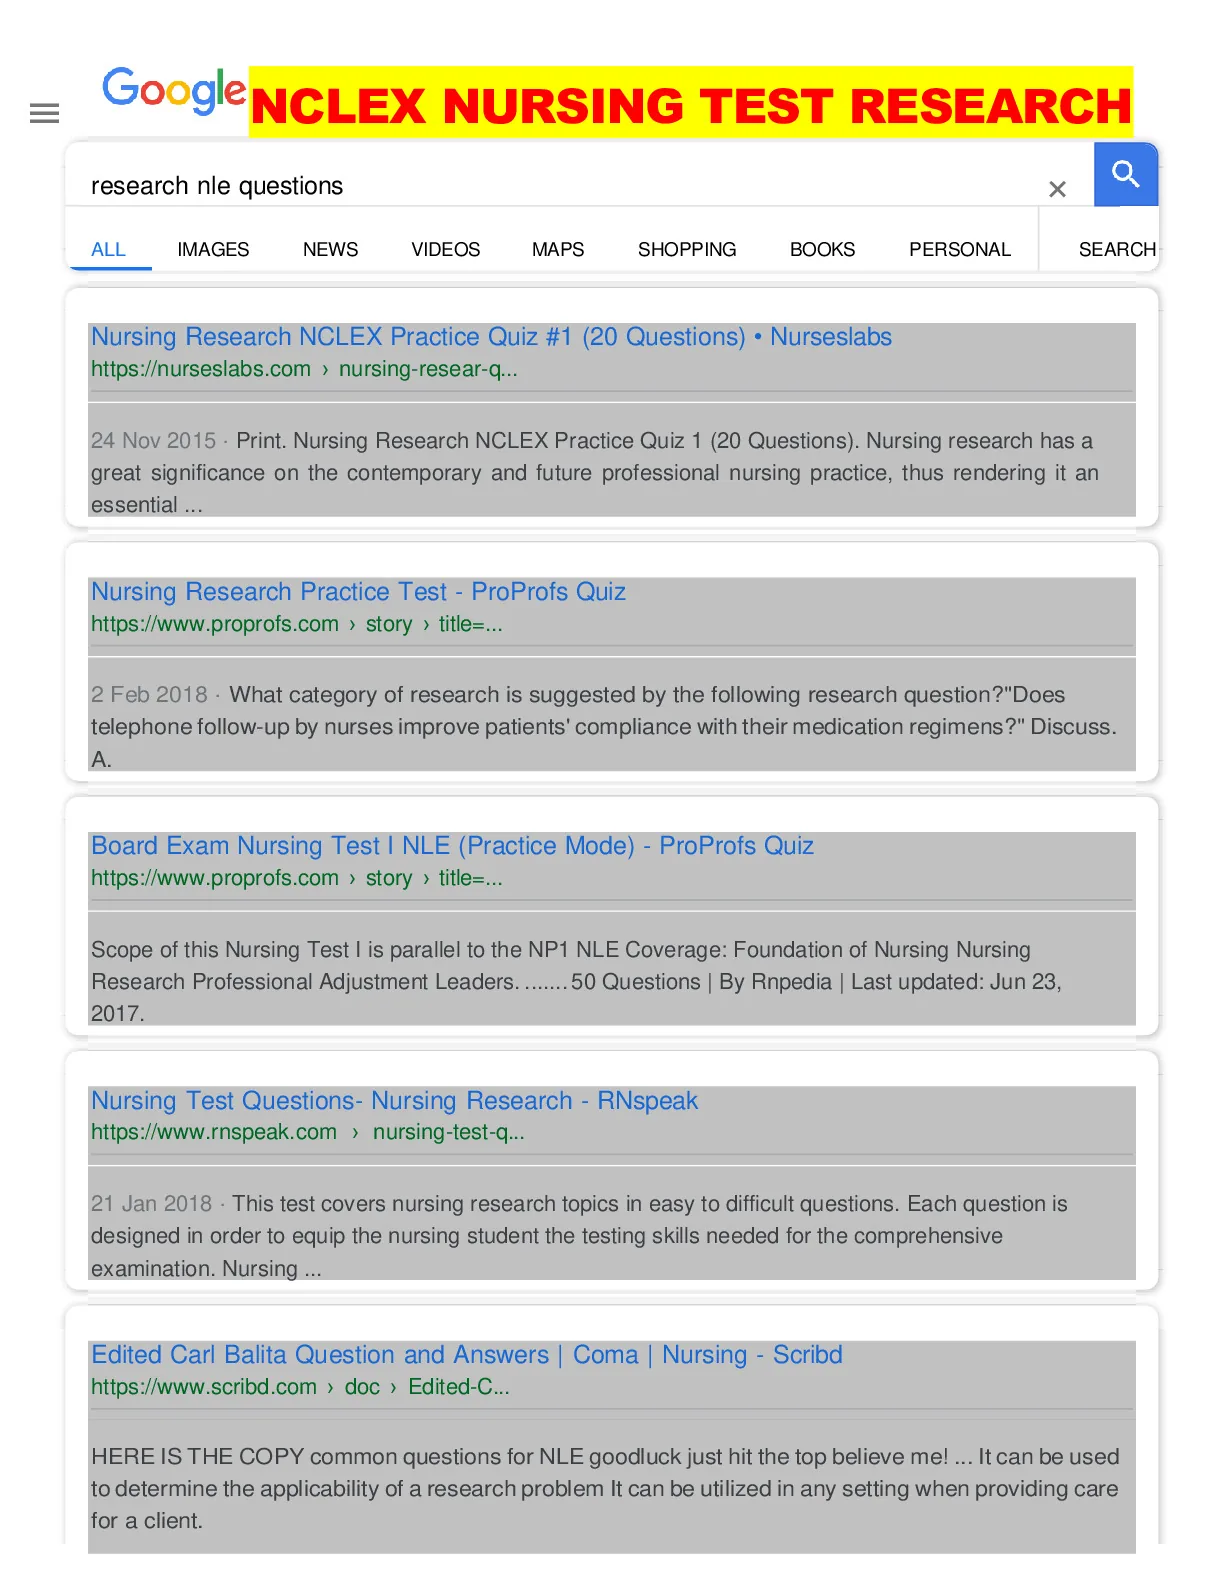
Task: Open the PERSONAL tab
Action: (x=960, y=249)
